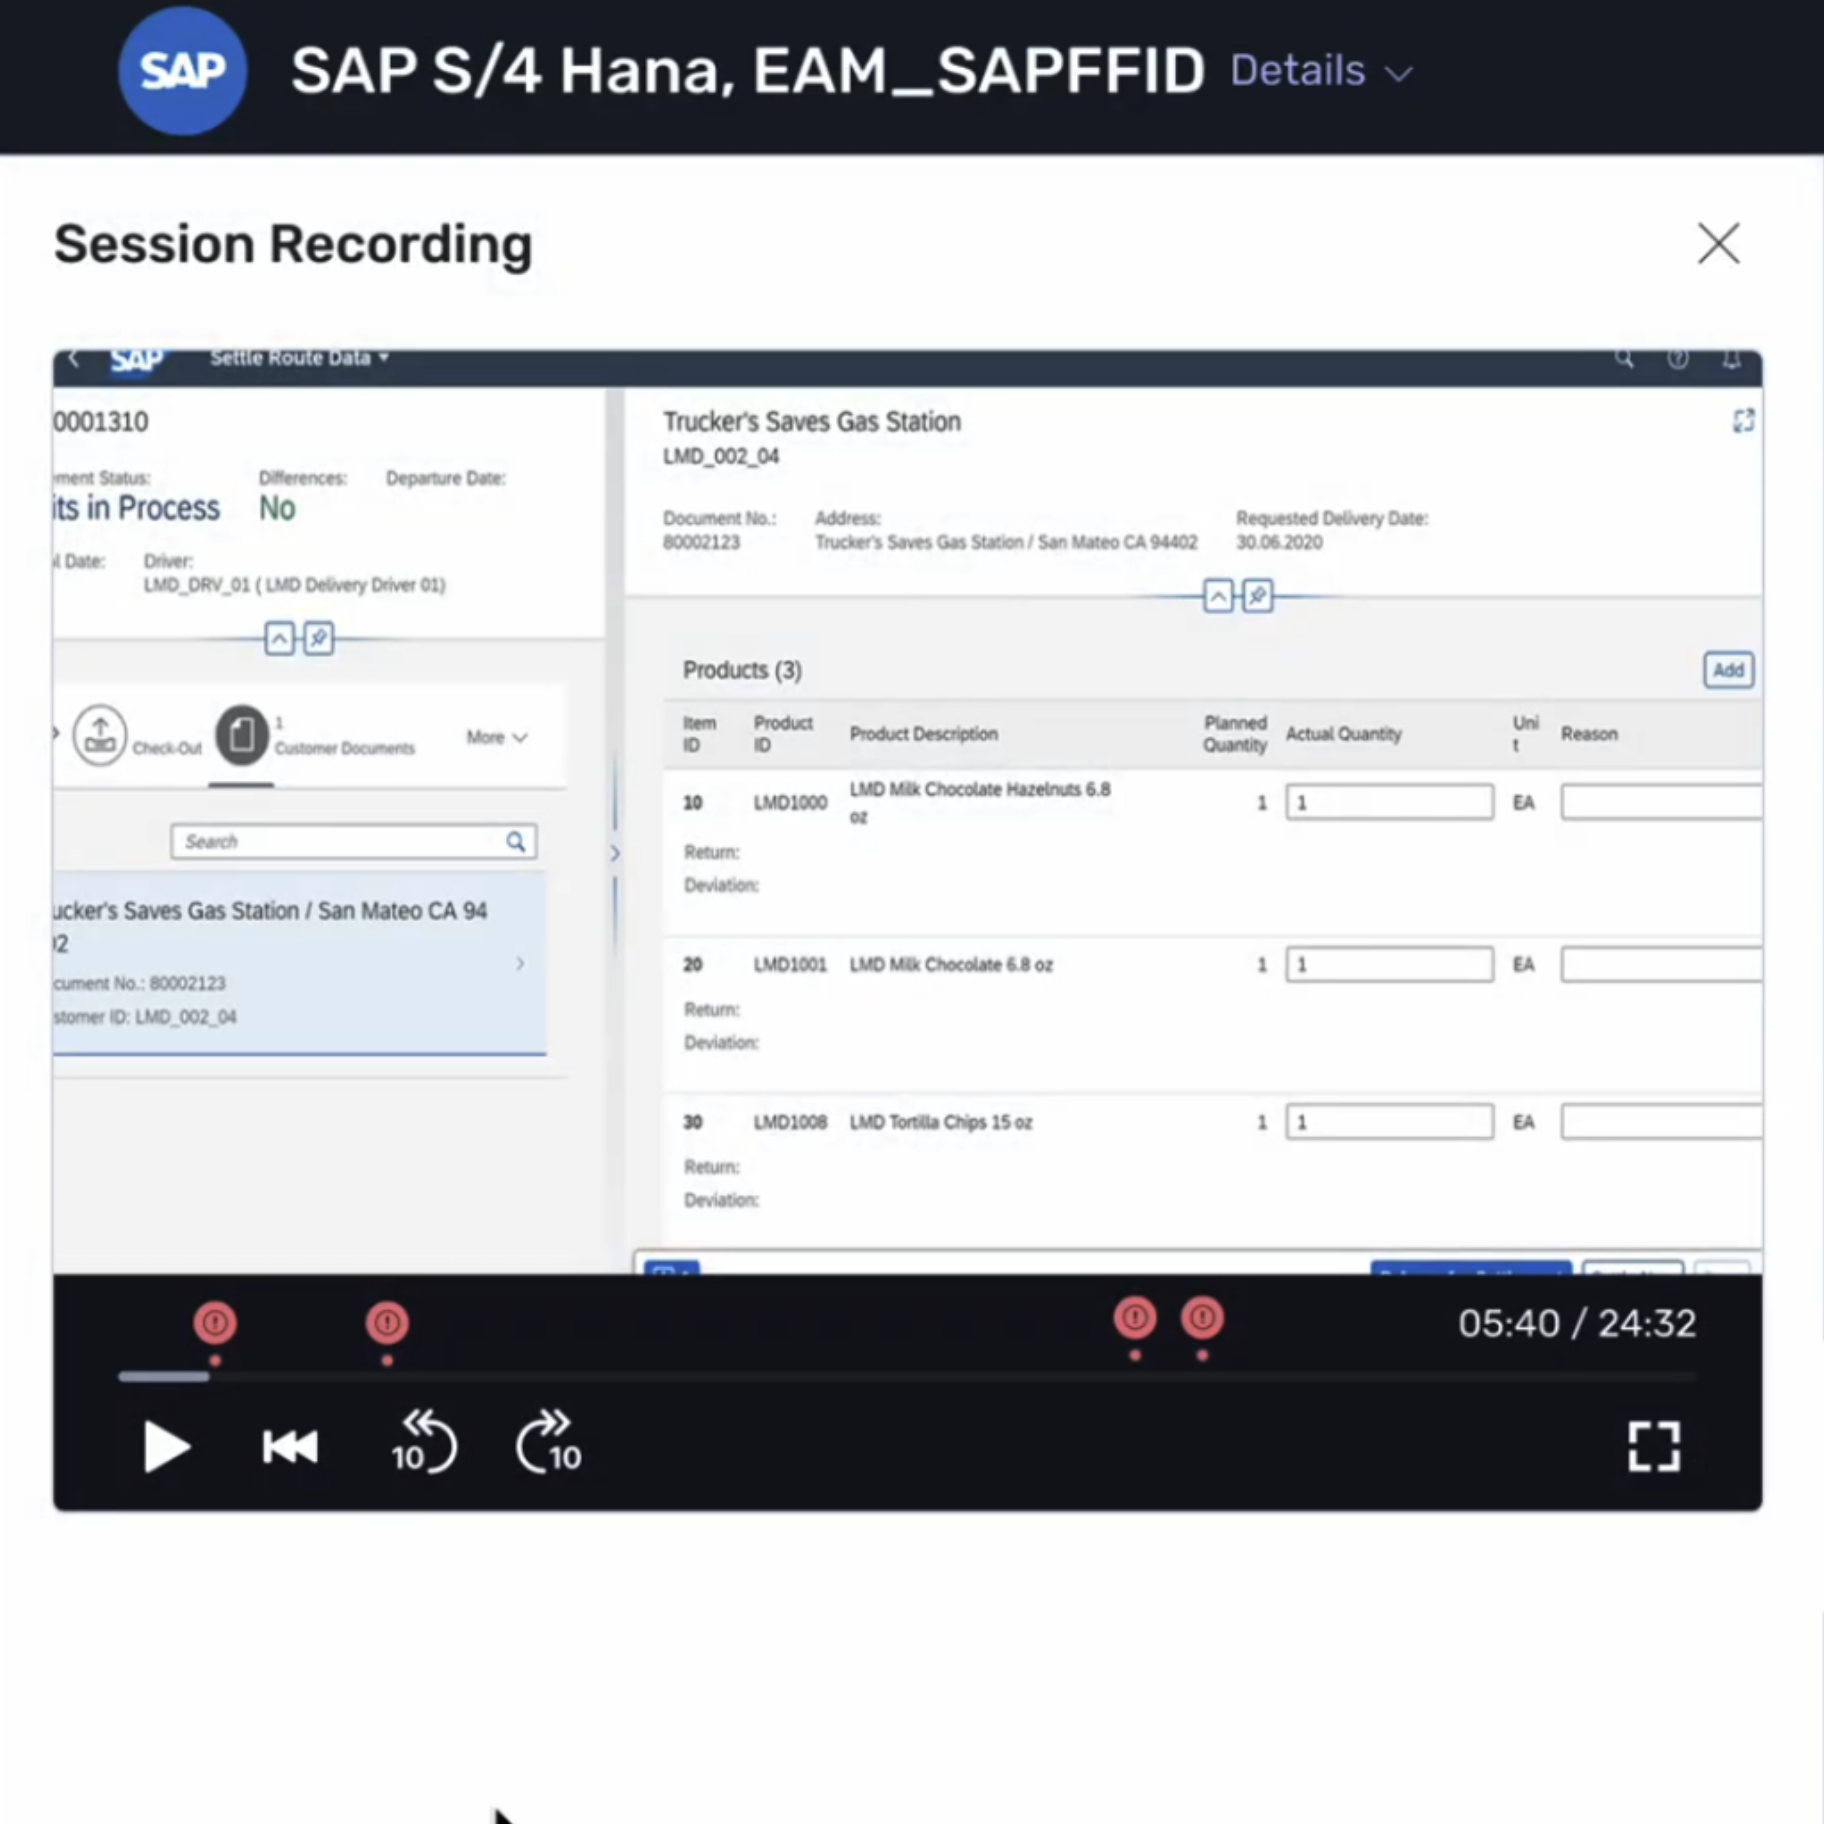Click the recording progress bar
1824x1824 pixels.
point(907,1377)
